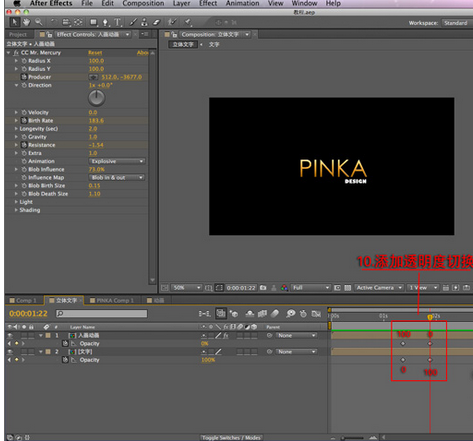Open the Animation menu

point(242,3)
